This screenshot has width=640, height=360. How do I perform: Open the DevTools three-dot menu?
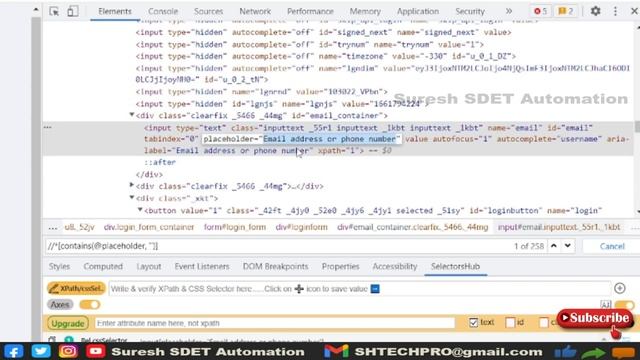[x=615, y=11]
